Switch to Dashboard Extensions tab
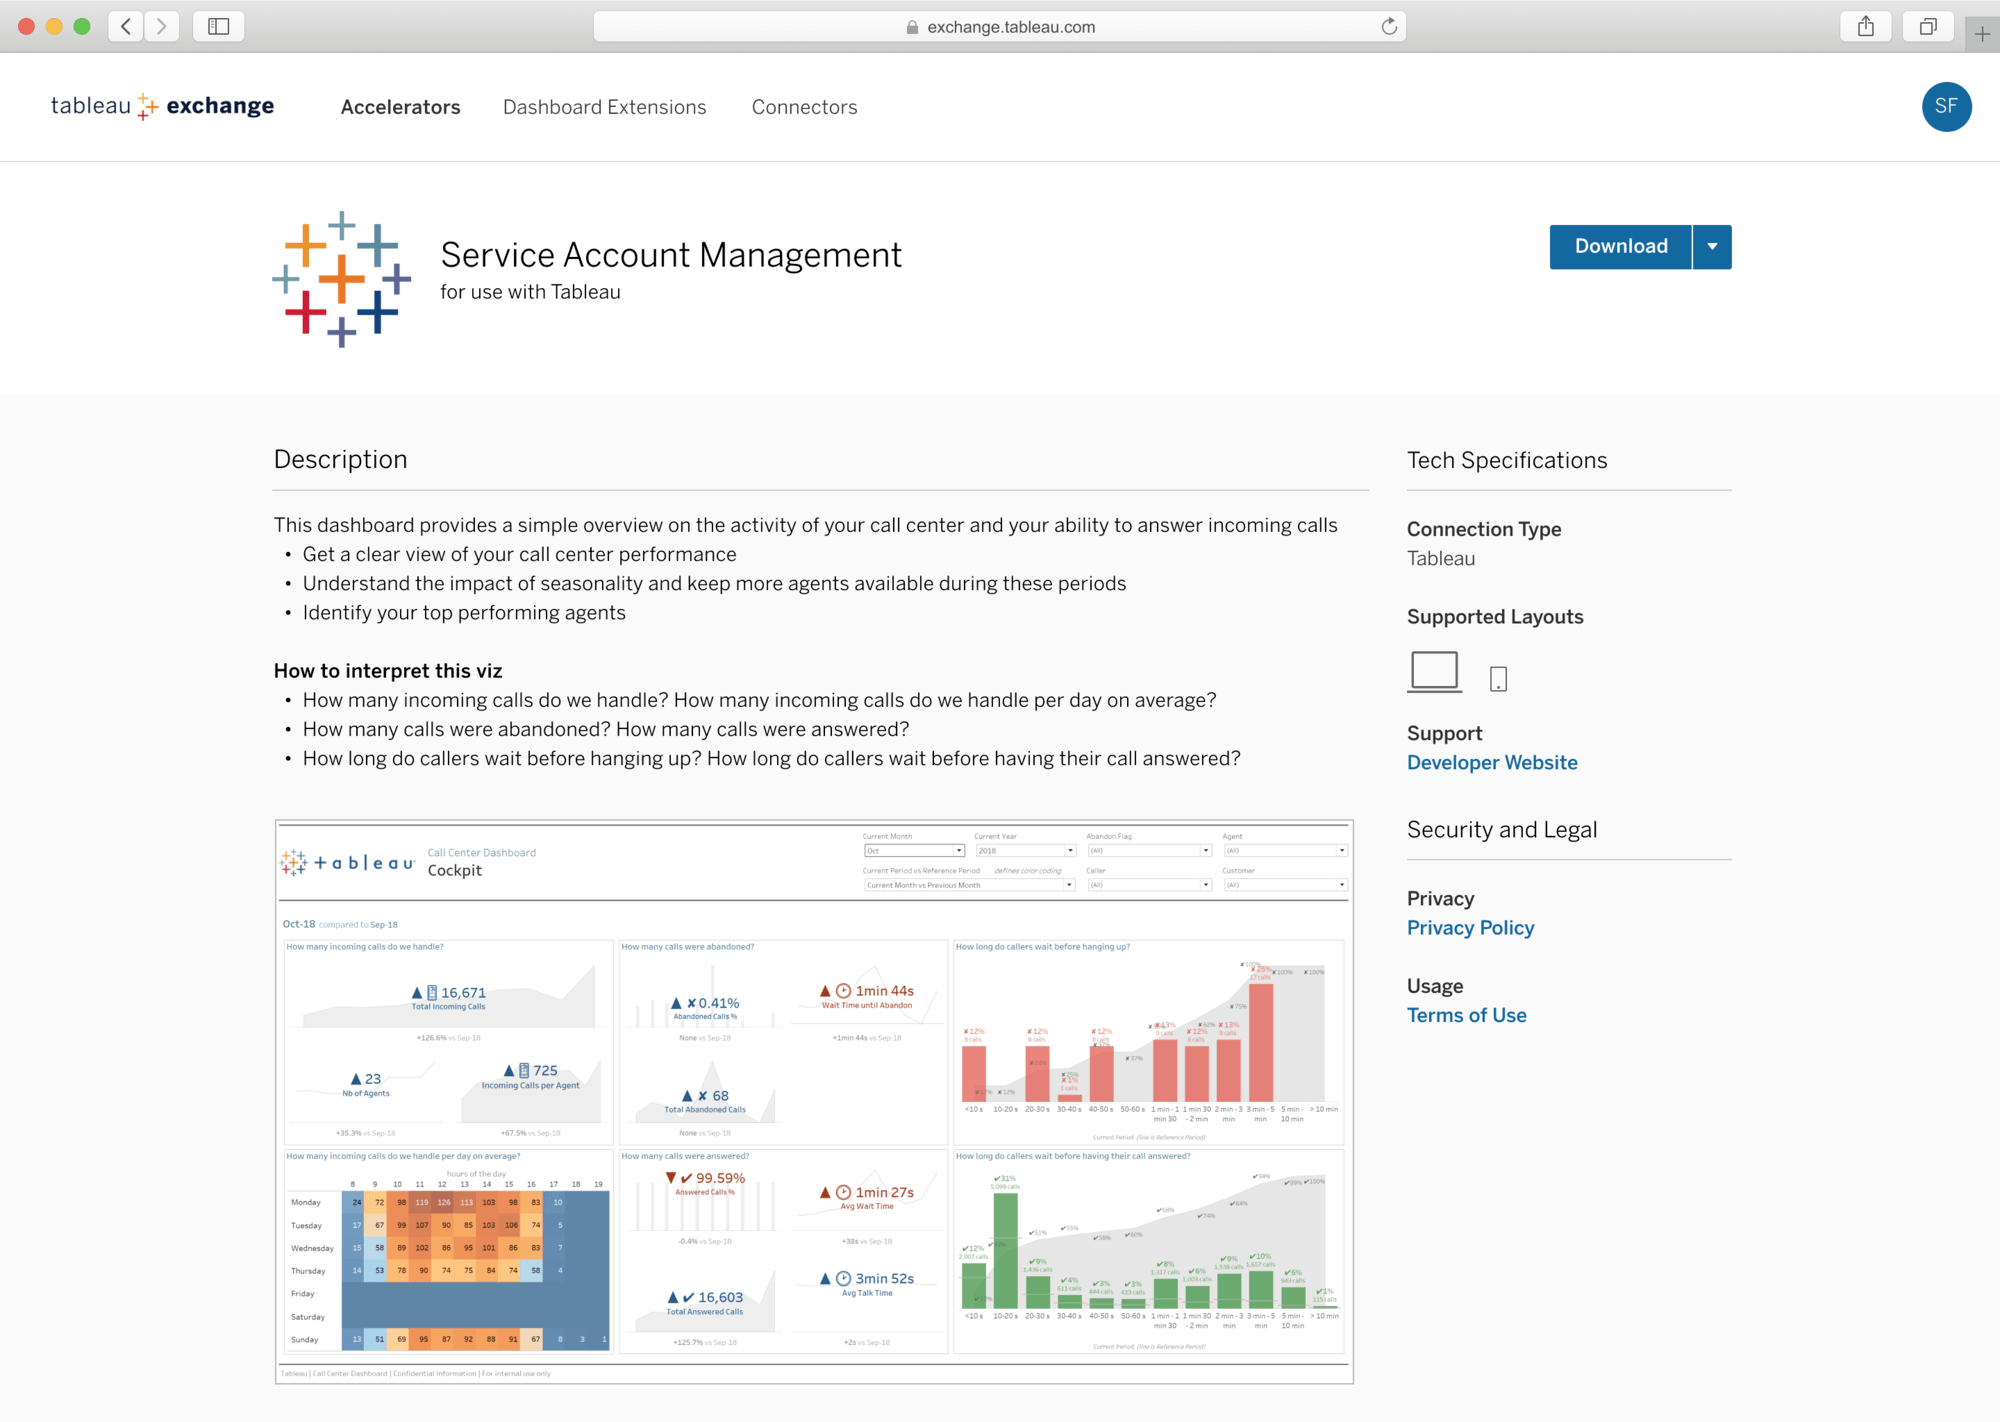Screen dimensions: 2000x1422 604,107
